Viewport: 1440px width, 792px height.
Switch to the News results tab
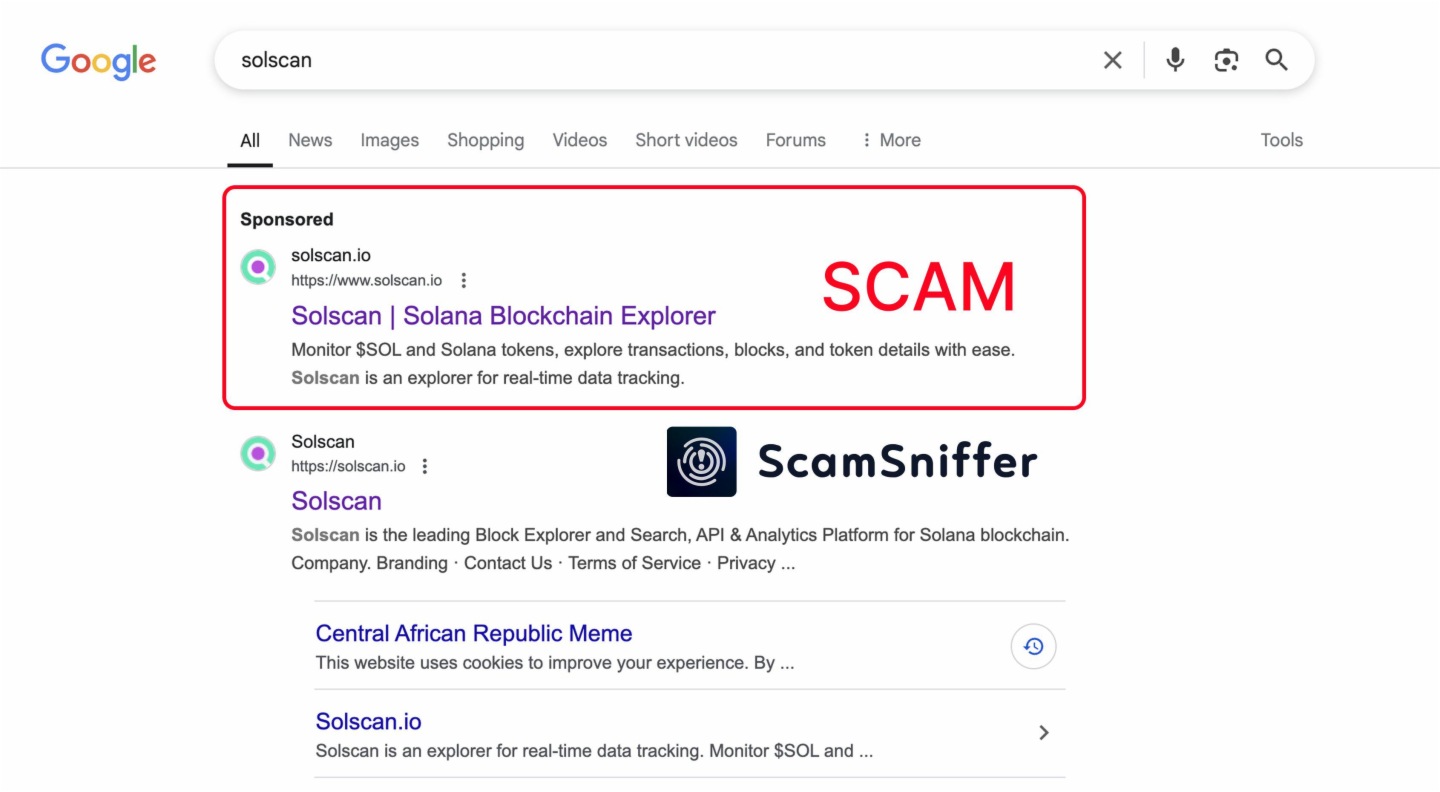coord(309,140)
